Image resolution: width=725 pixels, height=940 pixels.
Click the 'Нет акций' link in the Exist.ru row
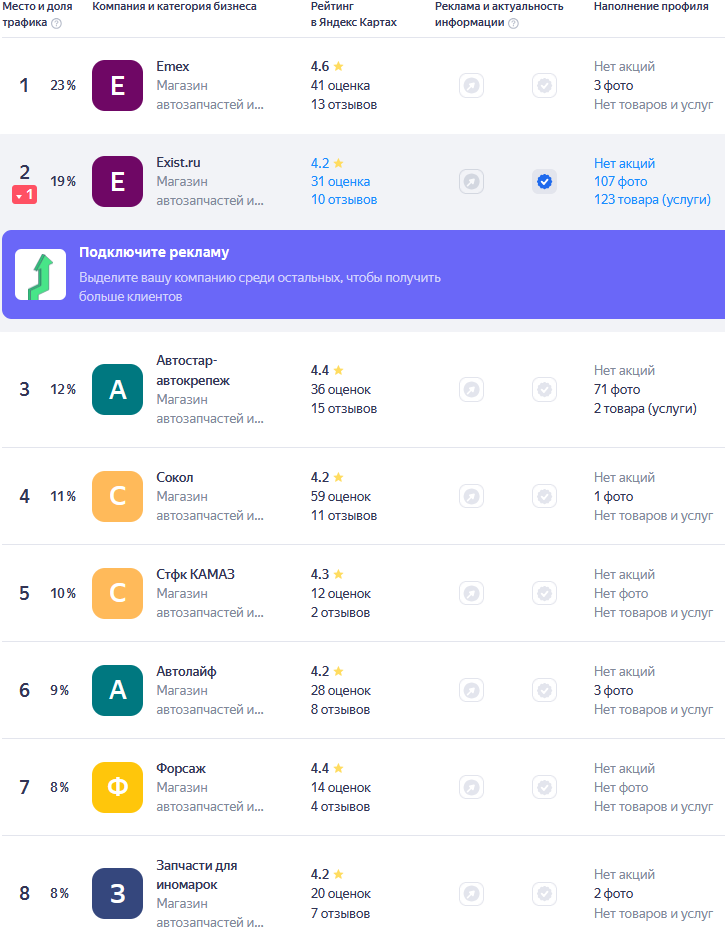click(x=624, y=163)
